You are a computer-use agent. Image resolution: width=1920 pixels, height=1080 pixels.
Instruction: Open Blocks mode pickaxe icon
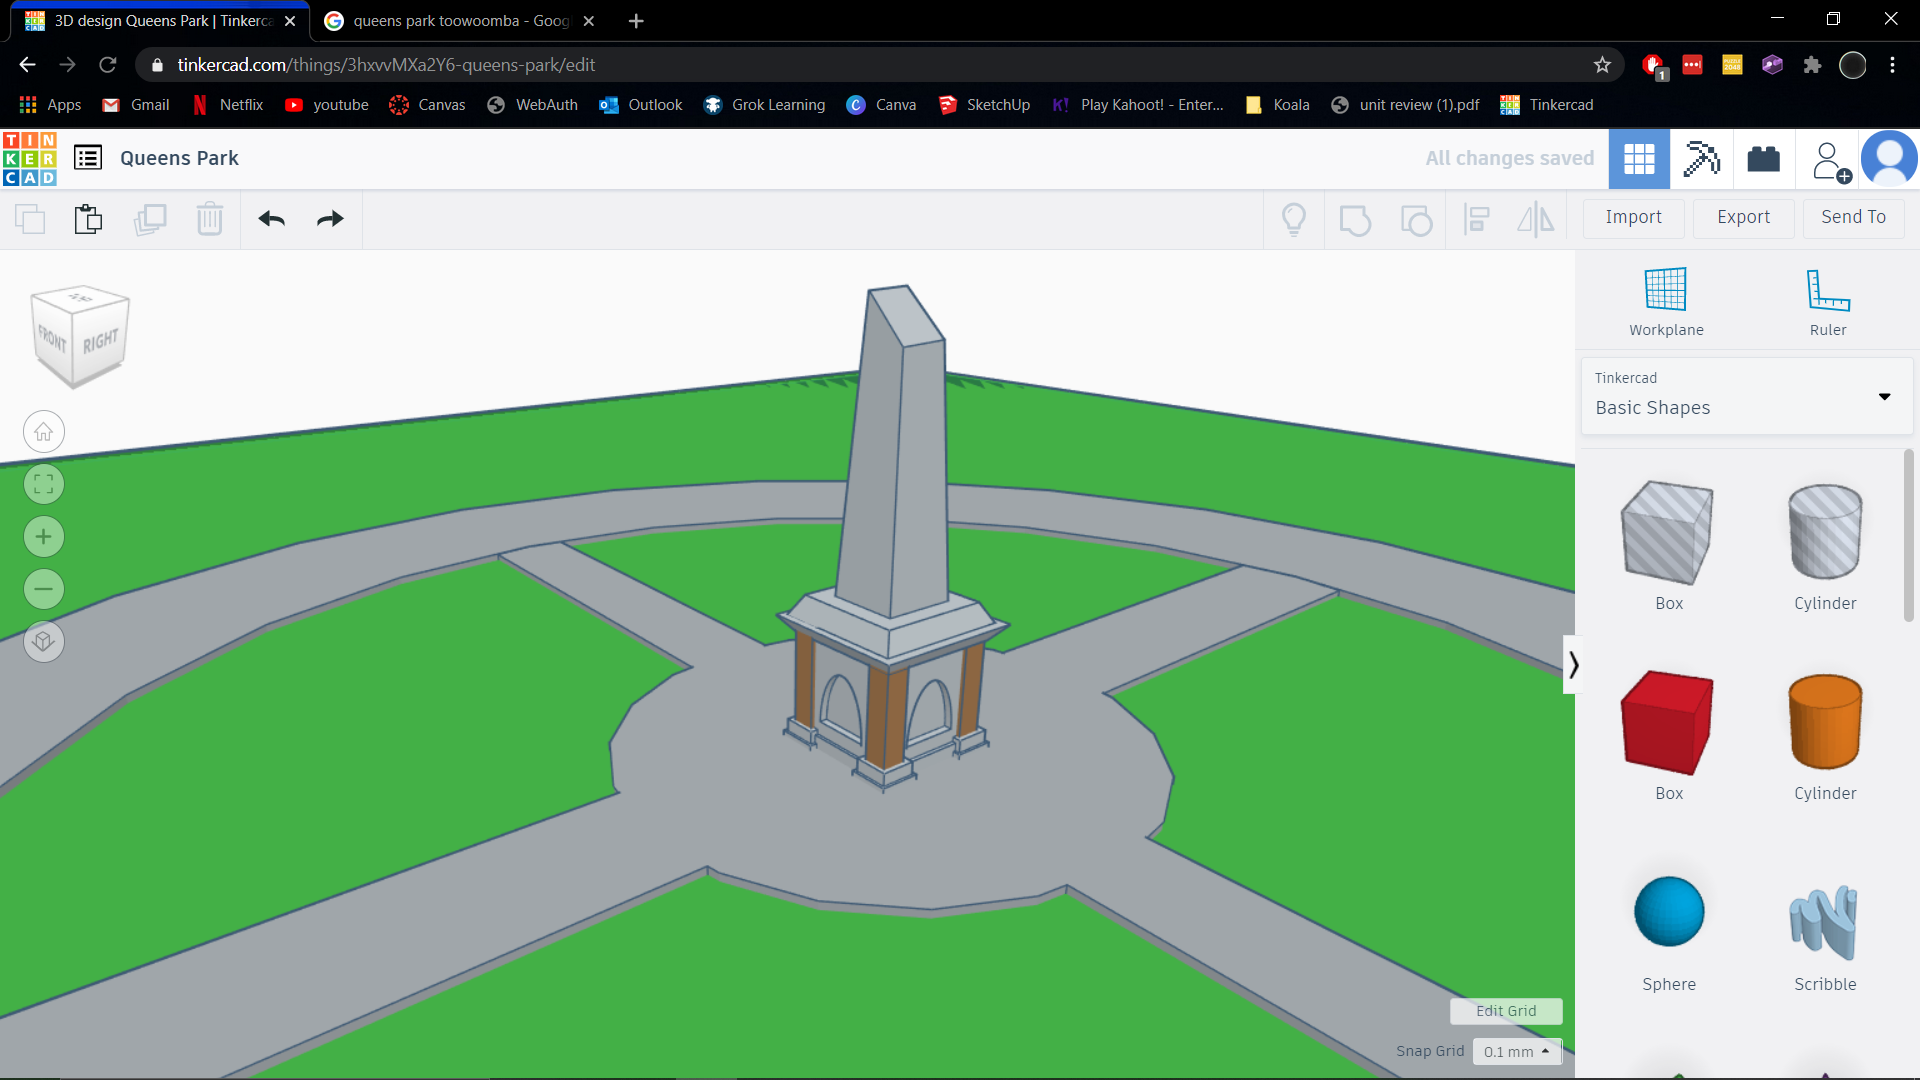coord(1701,158)
